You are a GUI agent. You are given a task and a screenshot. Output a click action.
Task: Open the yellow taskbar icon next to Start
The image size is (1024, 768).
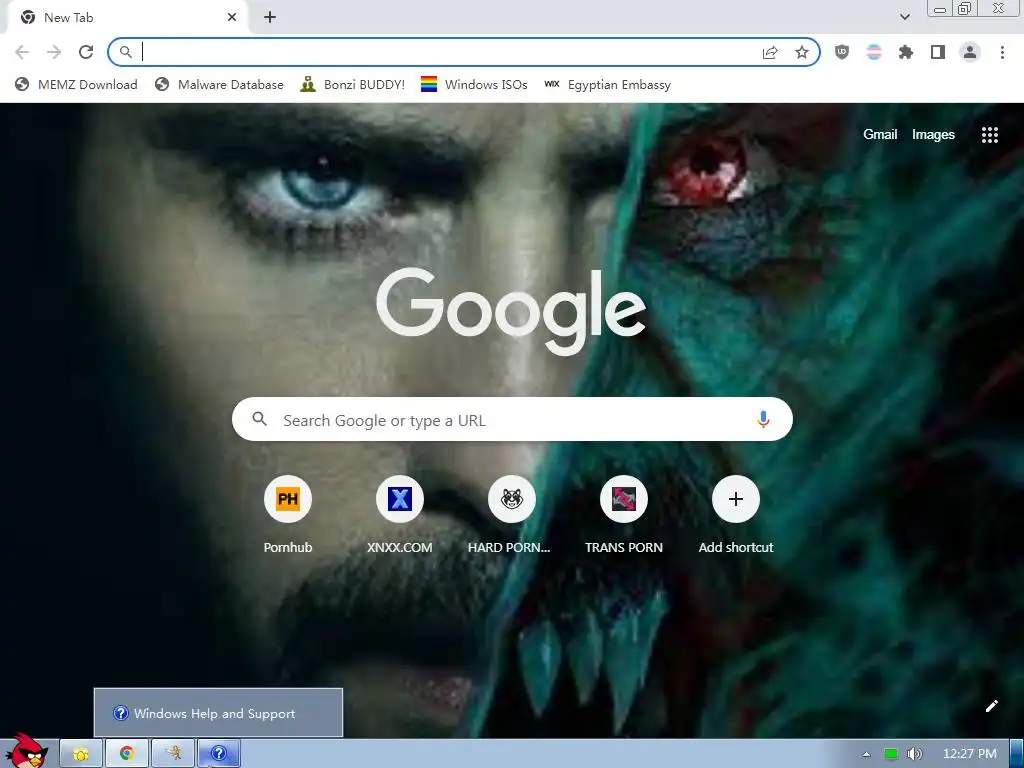[x=81, y=754]
